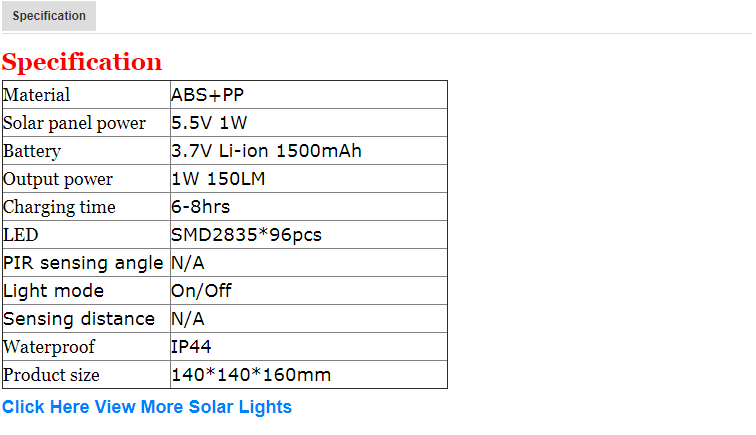Select the Solar panel power label
Image resolution: width=756 pixels, height=435 pixels.
click(74, 123)
